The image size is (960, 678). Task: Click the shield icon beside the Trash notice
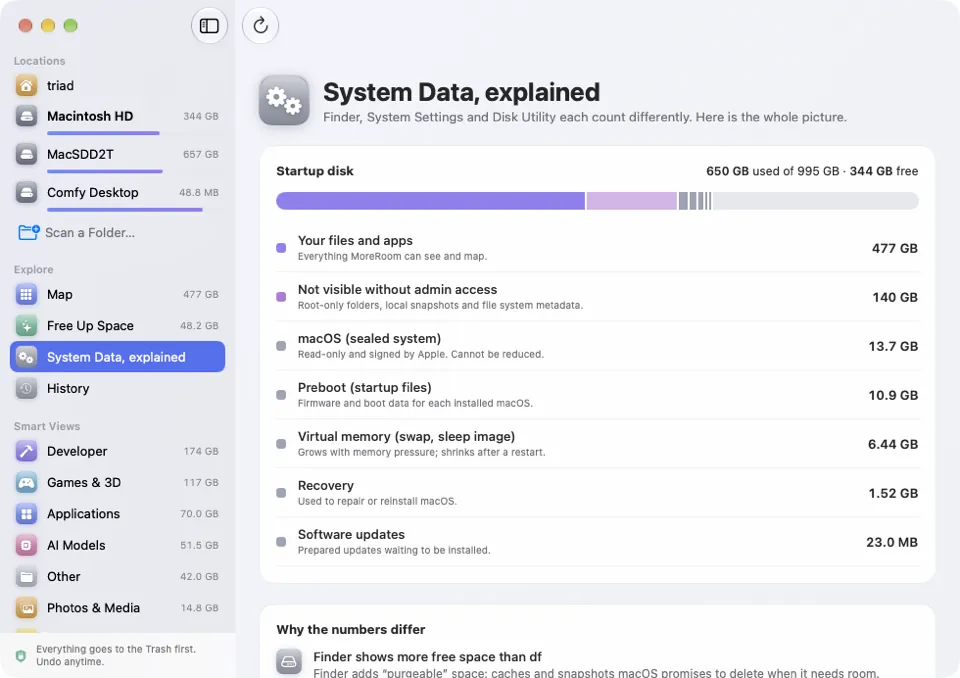pos(21,656)
